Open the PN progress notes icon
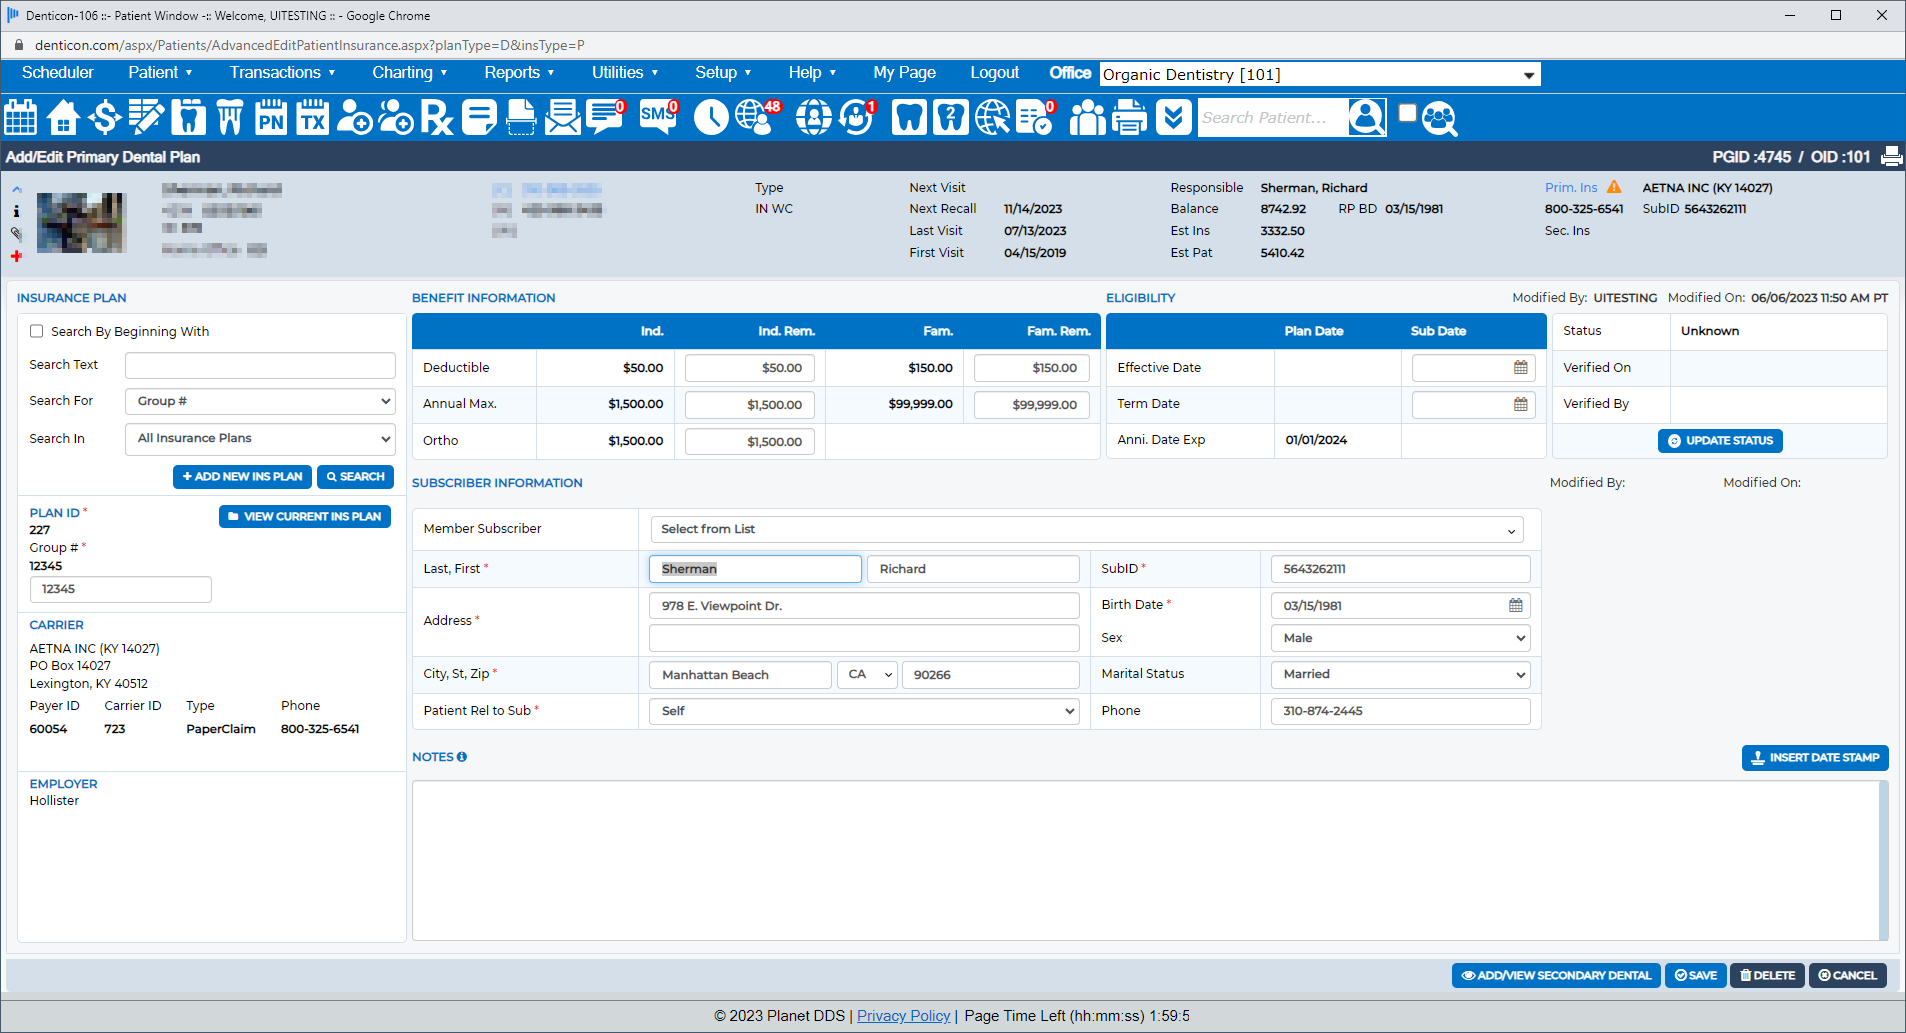The width and height of the screenshot is (1906, 1033). (271, 118)
